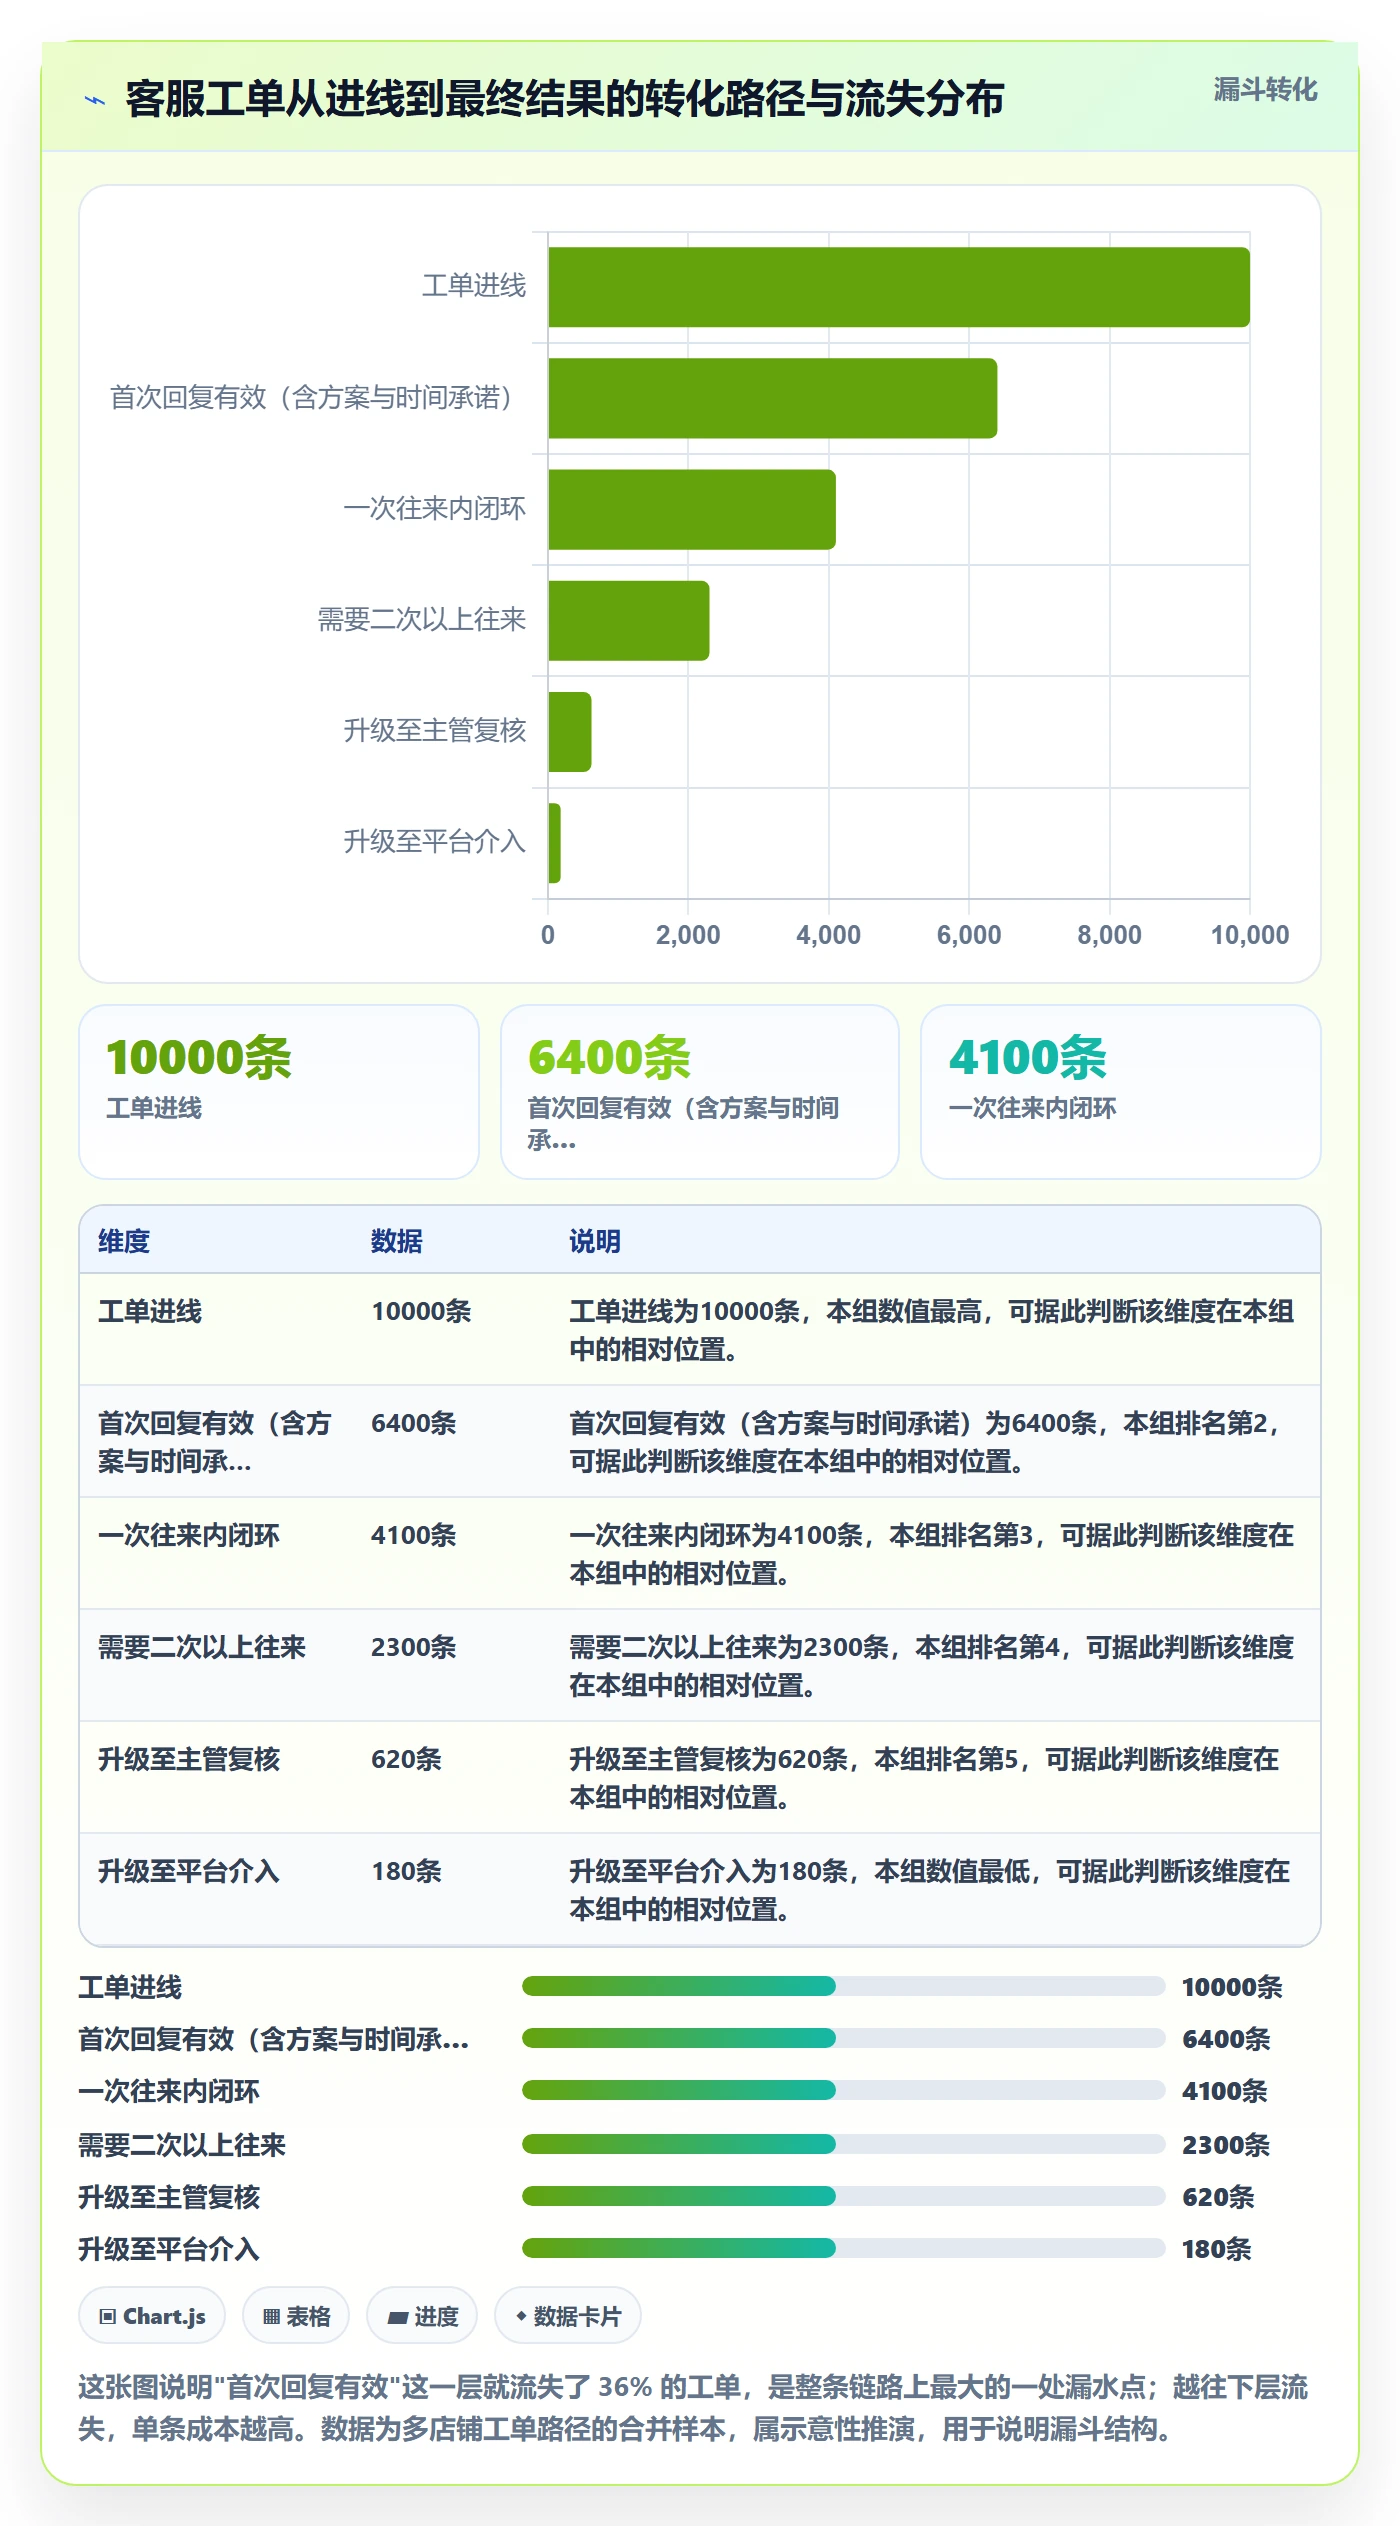
Task: Click the 6,000 tick label on the x-axis
Action: point(969,935)
